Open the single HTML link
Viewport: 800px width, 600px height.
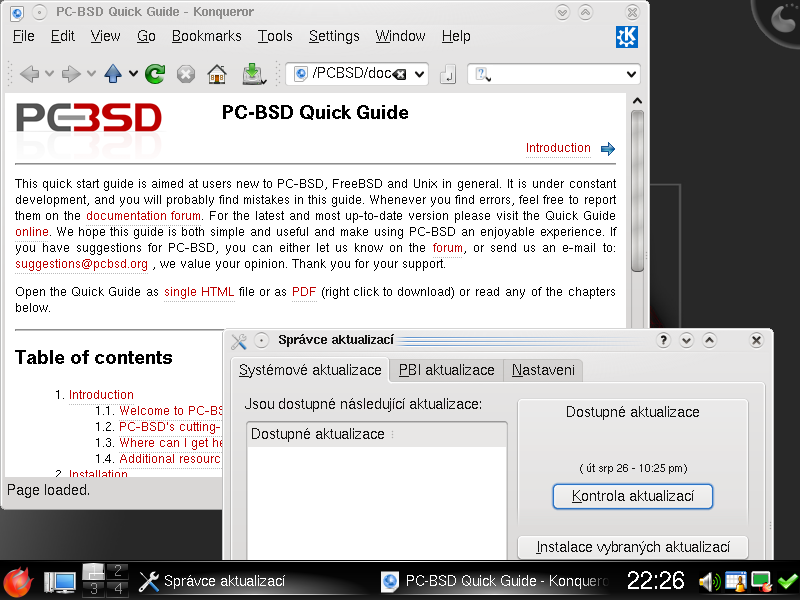[199, 292]
